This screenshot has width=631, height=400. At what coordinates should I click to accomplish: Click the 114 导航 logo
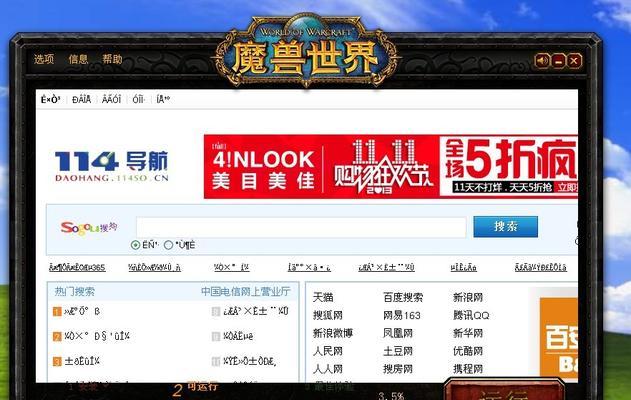pyautogui.click(x=111, y=166)
